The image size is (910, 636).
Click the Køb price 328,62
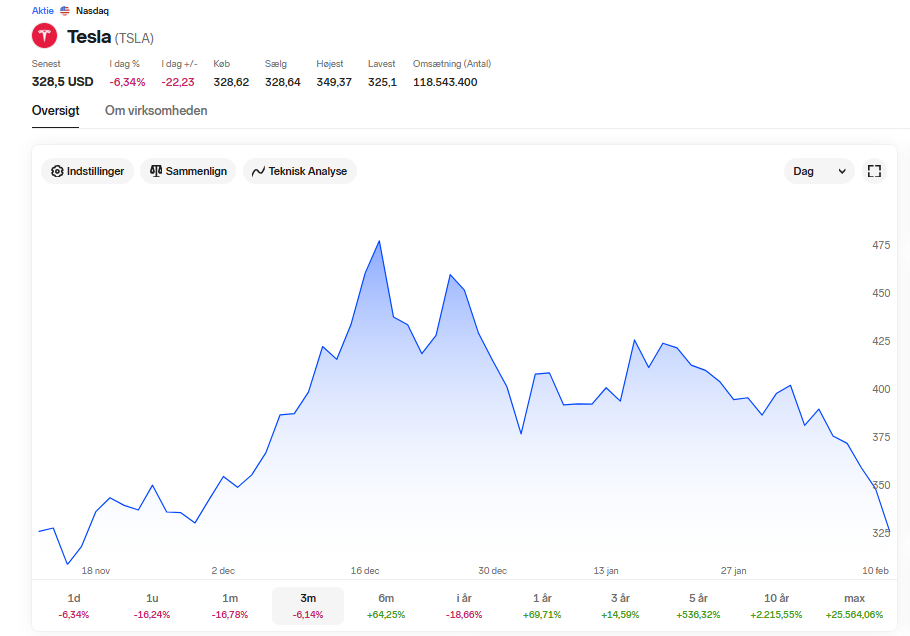coord(231,82)
